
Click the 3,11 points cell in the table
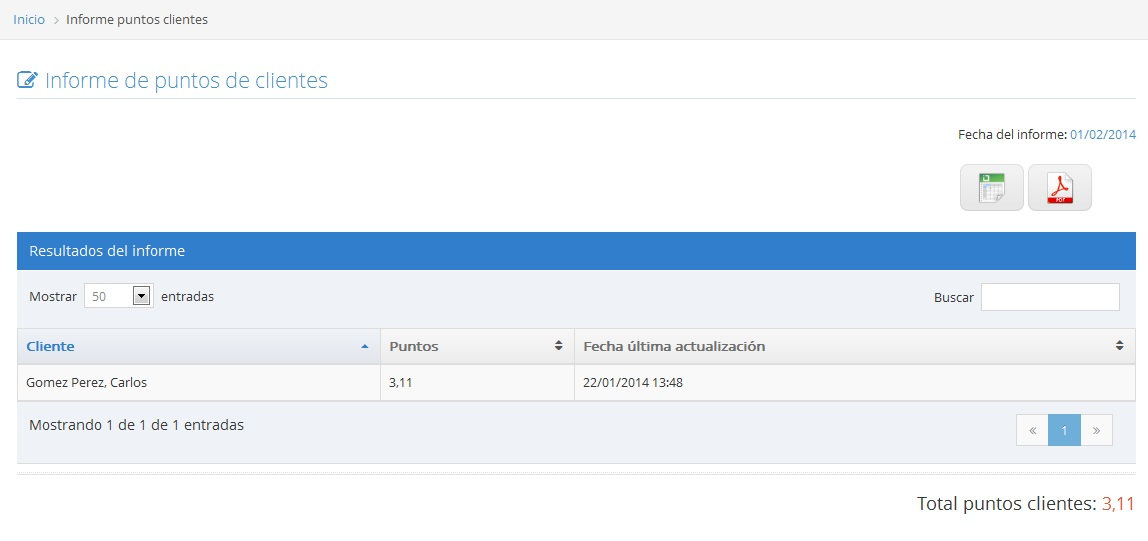click(x=401, y=382)
